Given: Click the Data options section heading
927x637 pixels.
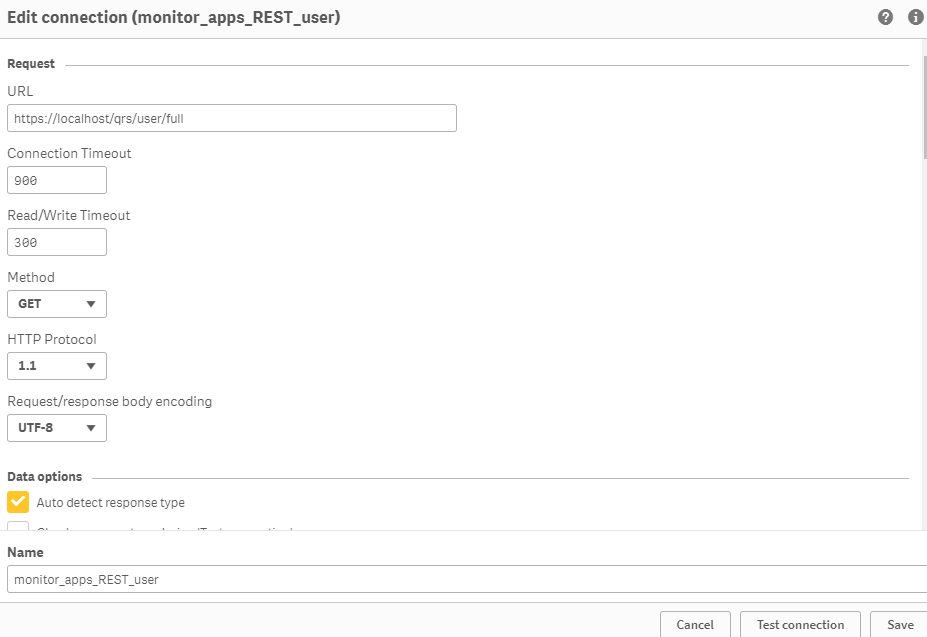Looking at the screenshot, I should point(45,477).
